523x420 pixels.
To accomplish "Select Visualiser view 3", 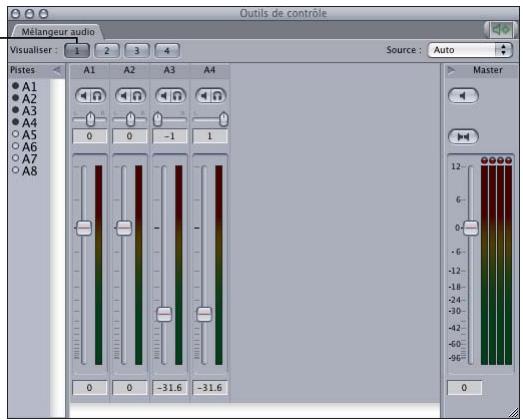I will point(137,51).
